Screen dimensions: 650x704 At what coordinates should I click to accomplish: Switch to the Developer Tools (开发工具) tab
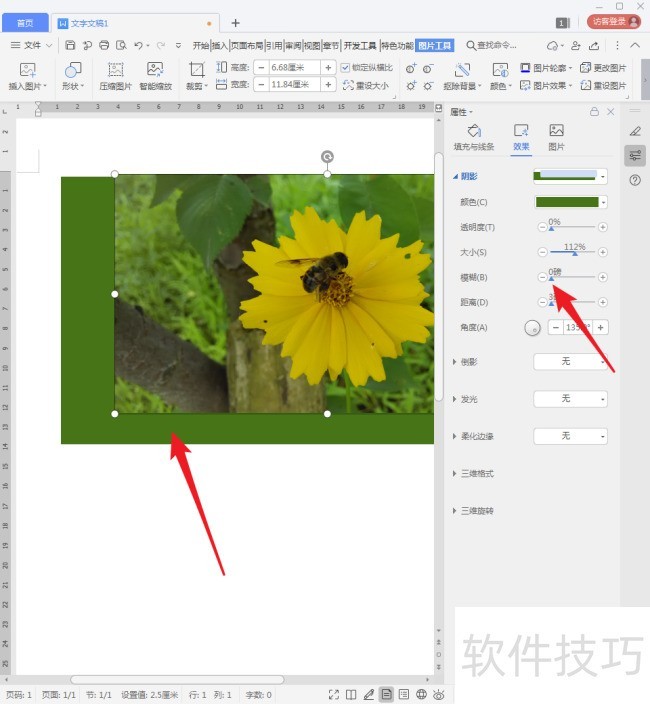[360, 45]
